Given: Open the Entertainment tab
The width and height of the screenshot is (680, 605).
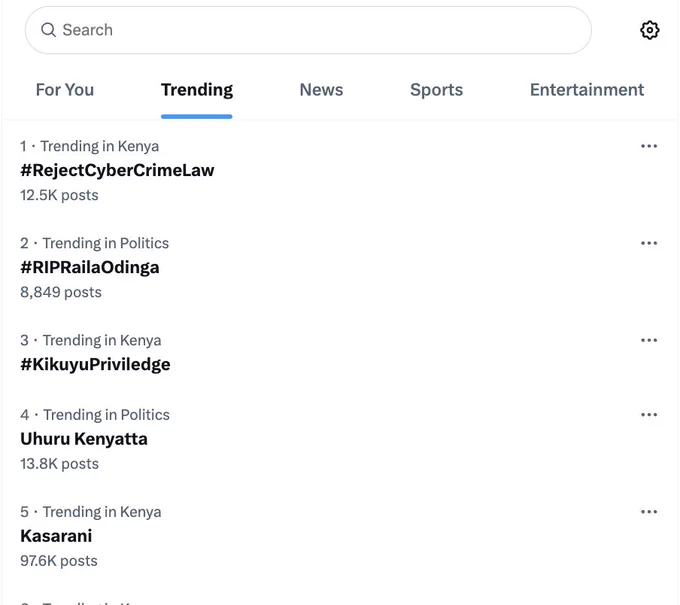Looking at the screenshot, I should click(x=587, y=90).
